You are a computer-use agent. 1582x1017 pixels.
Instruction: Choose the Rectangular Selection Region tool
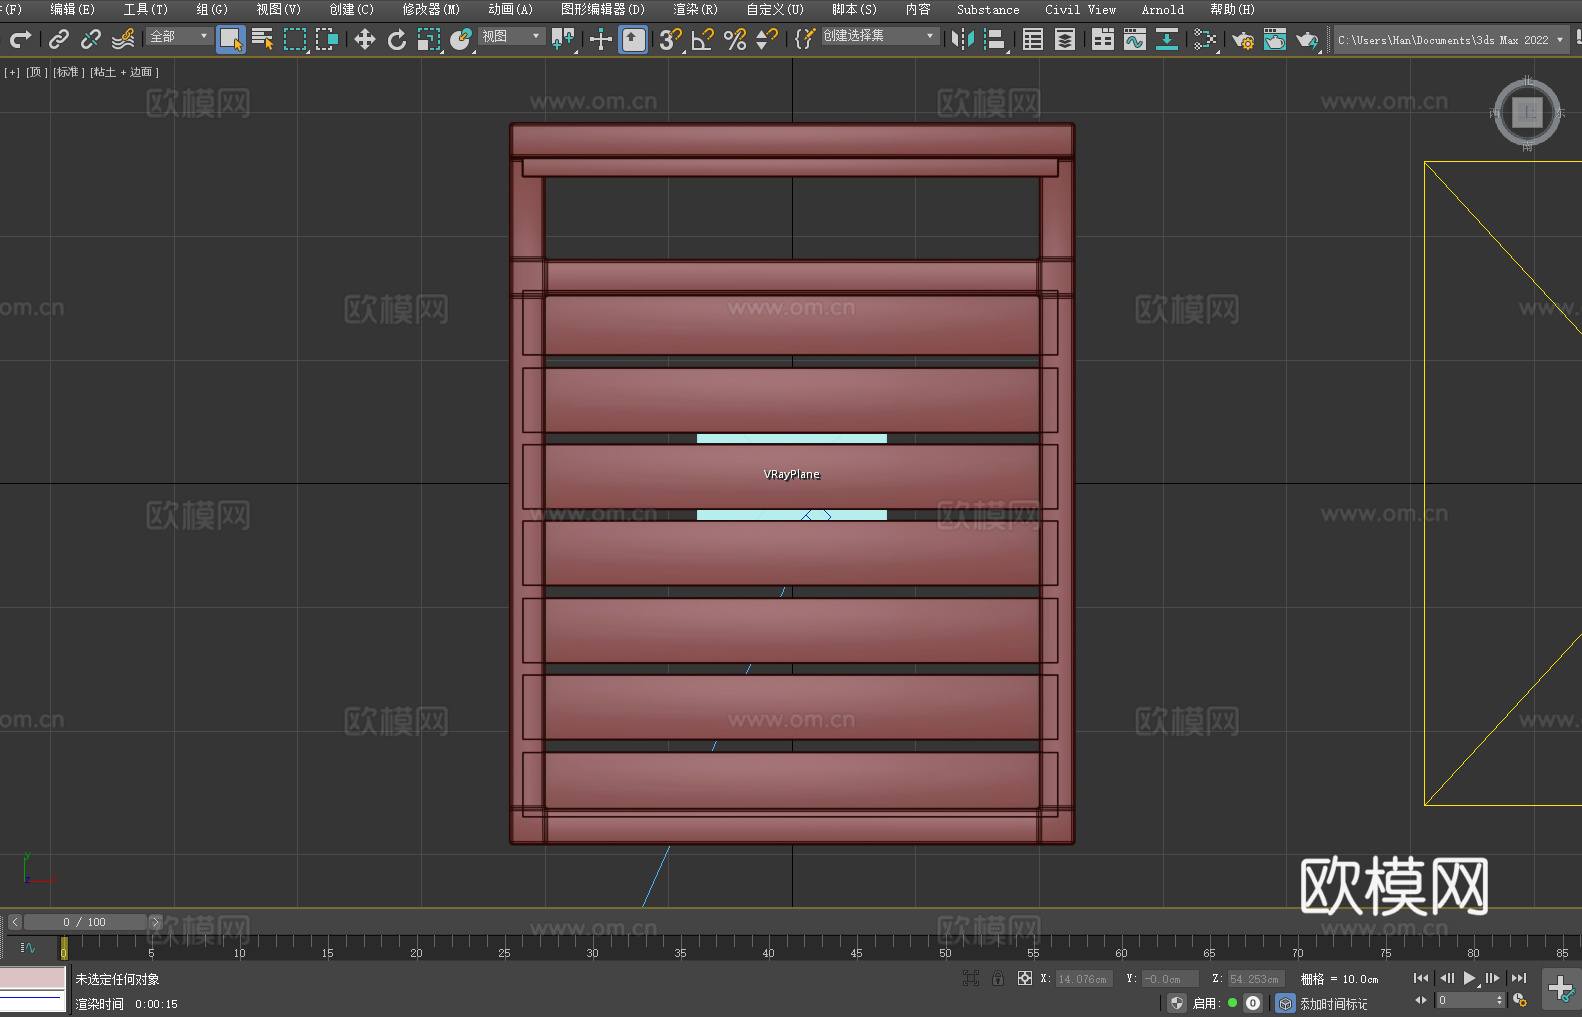295,39
